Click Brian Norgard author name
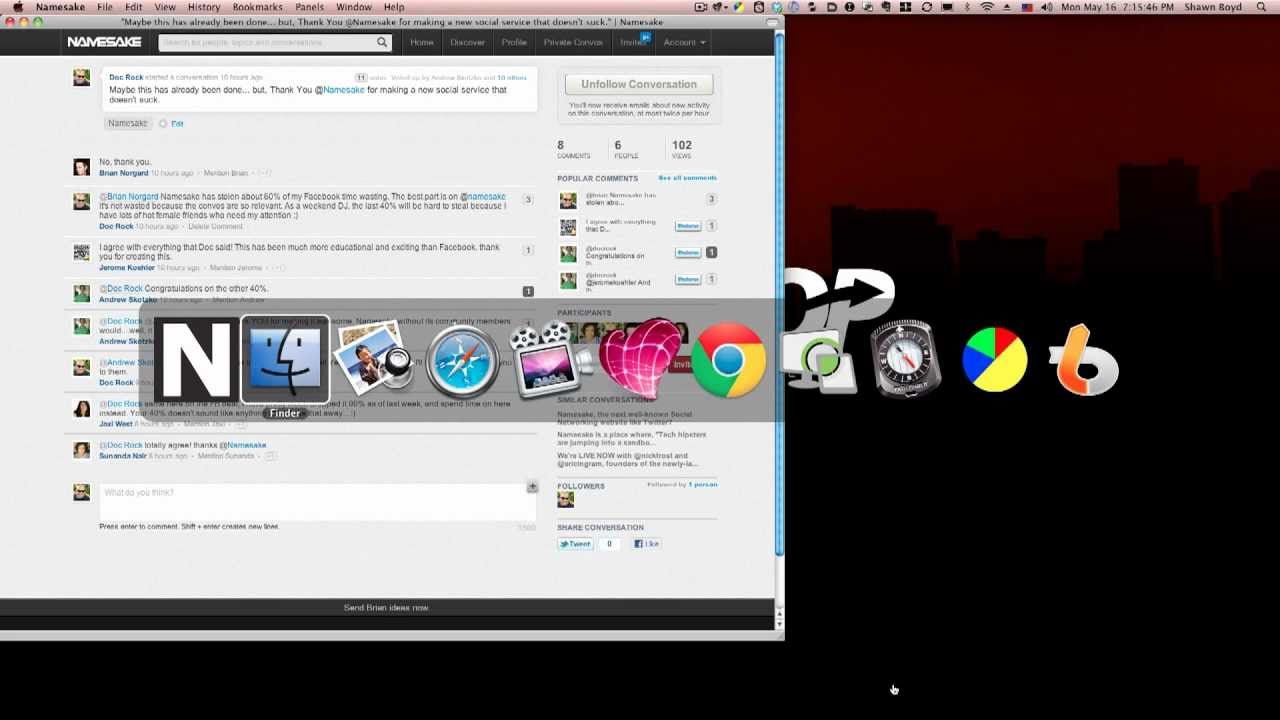 (x=124, y=174)
